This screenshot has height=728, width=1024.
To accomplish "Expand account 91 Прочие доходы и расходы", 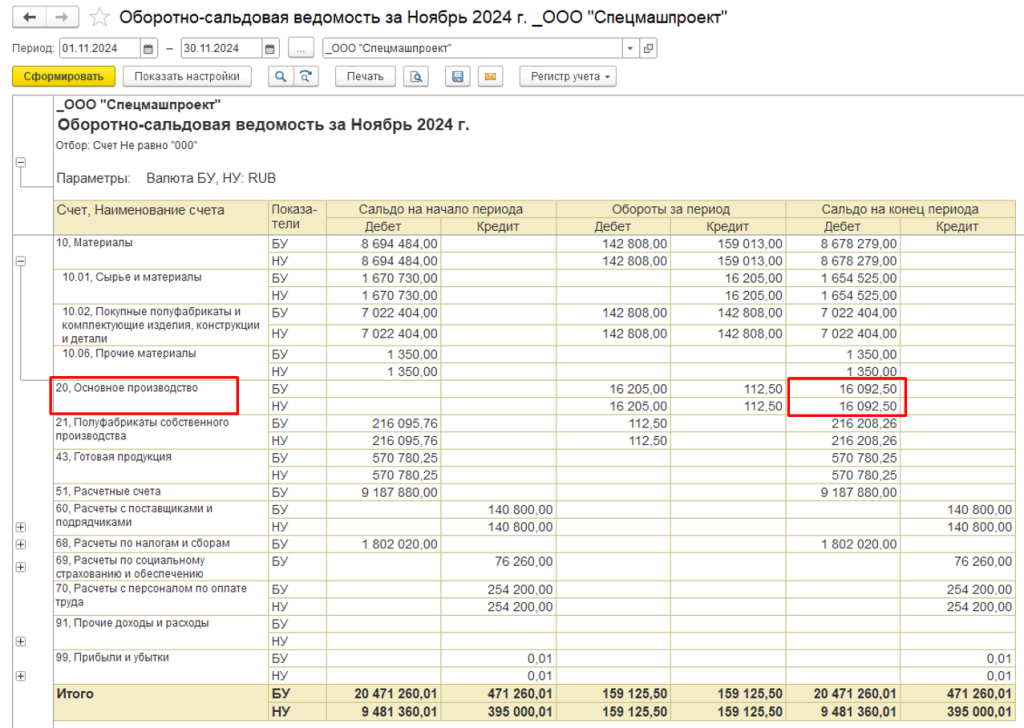I will coord(21,642).
